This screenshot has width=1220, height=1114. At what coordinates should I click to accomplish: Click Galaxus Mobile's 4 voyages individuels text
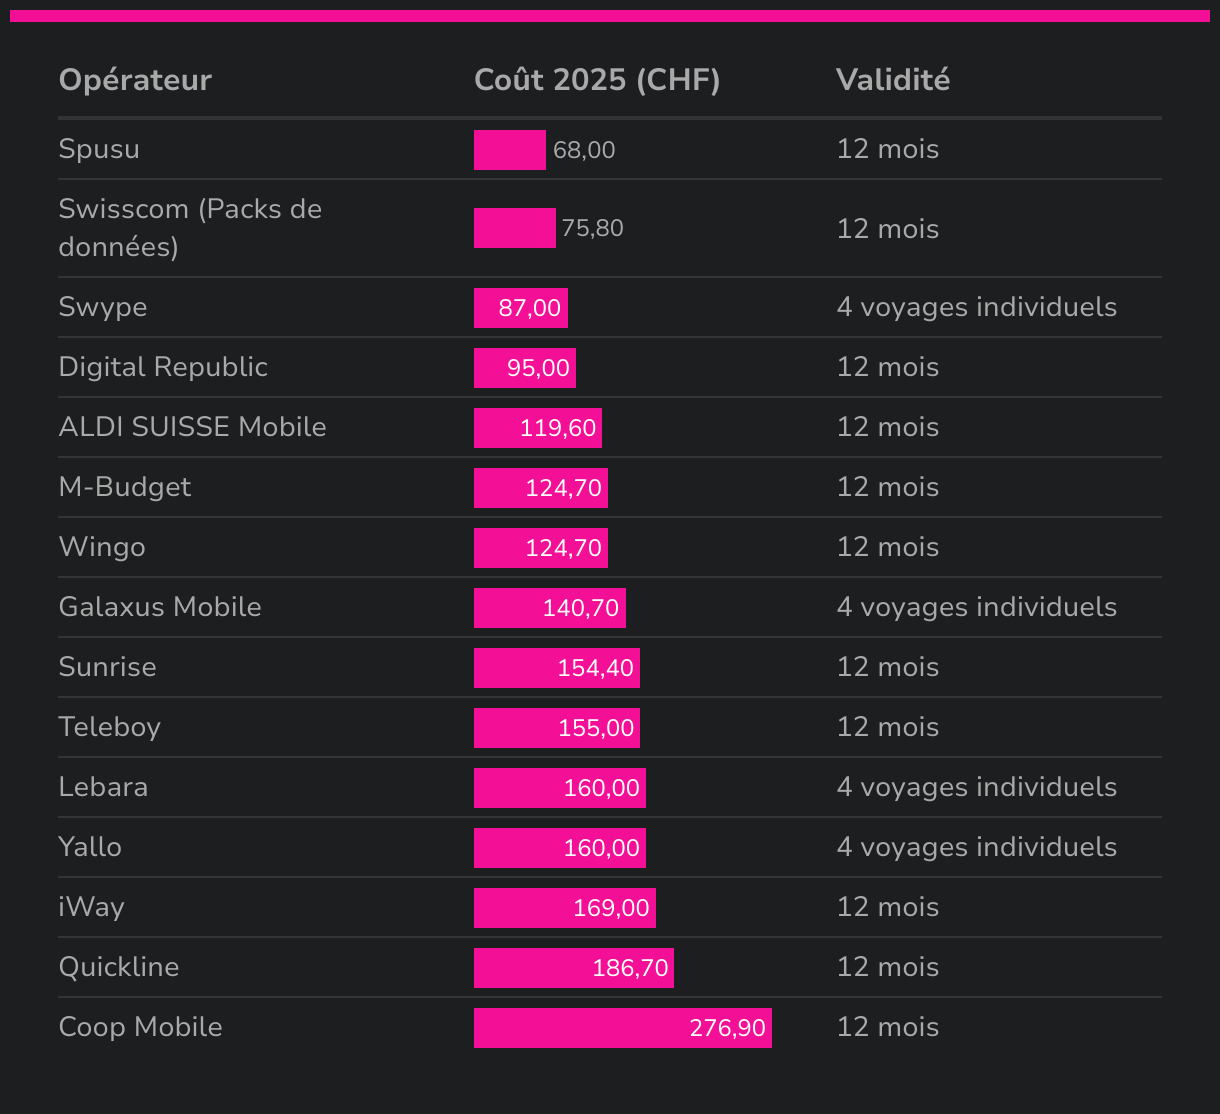[976, 607]
